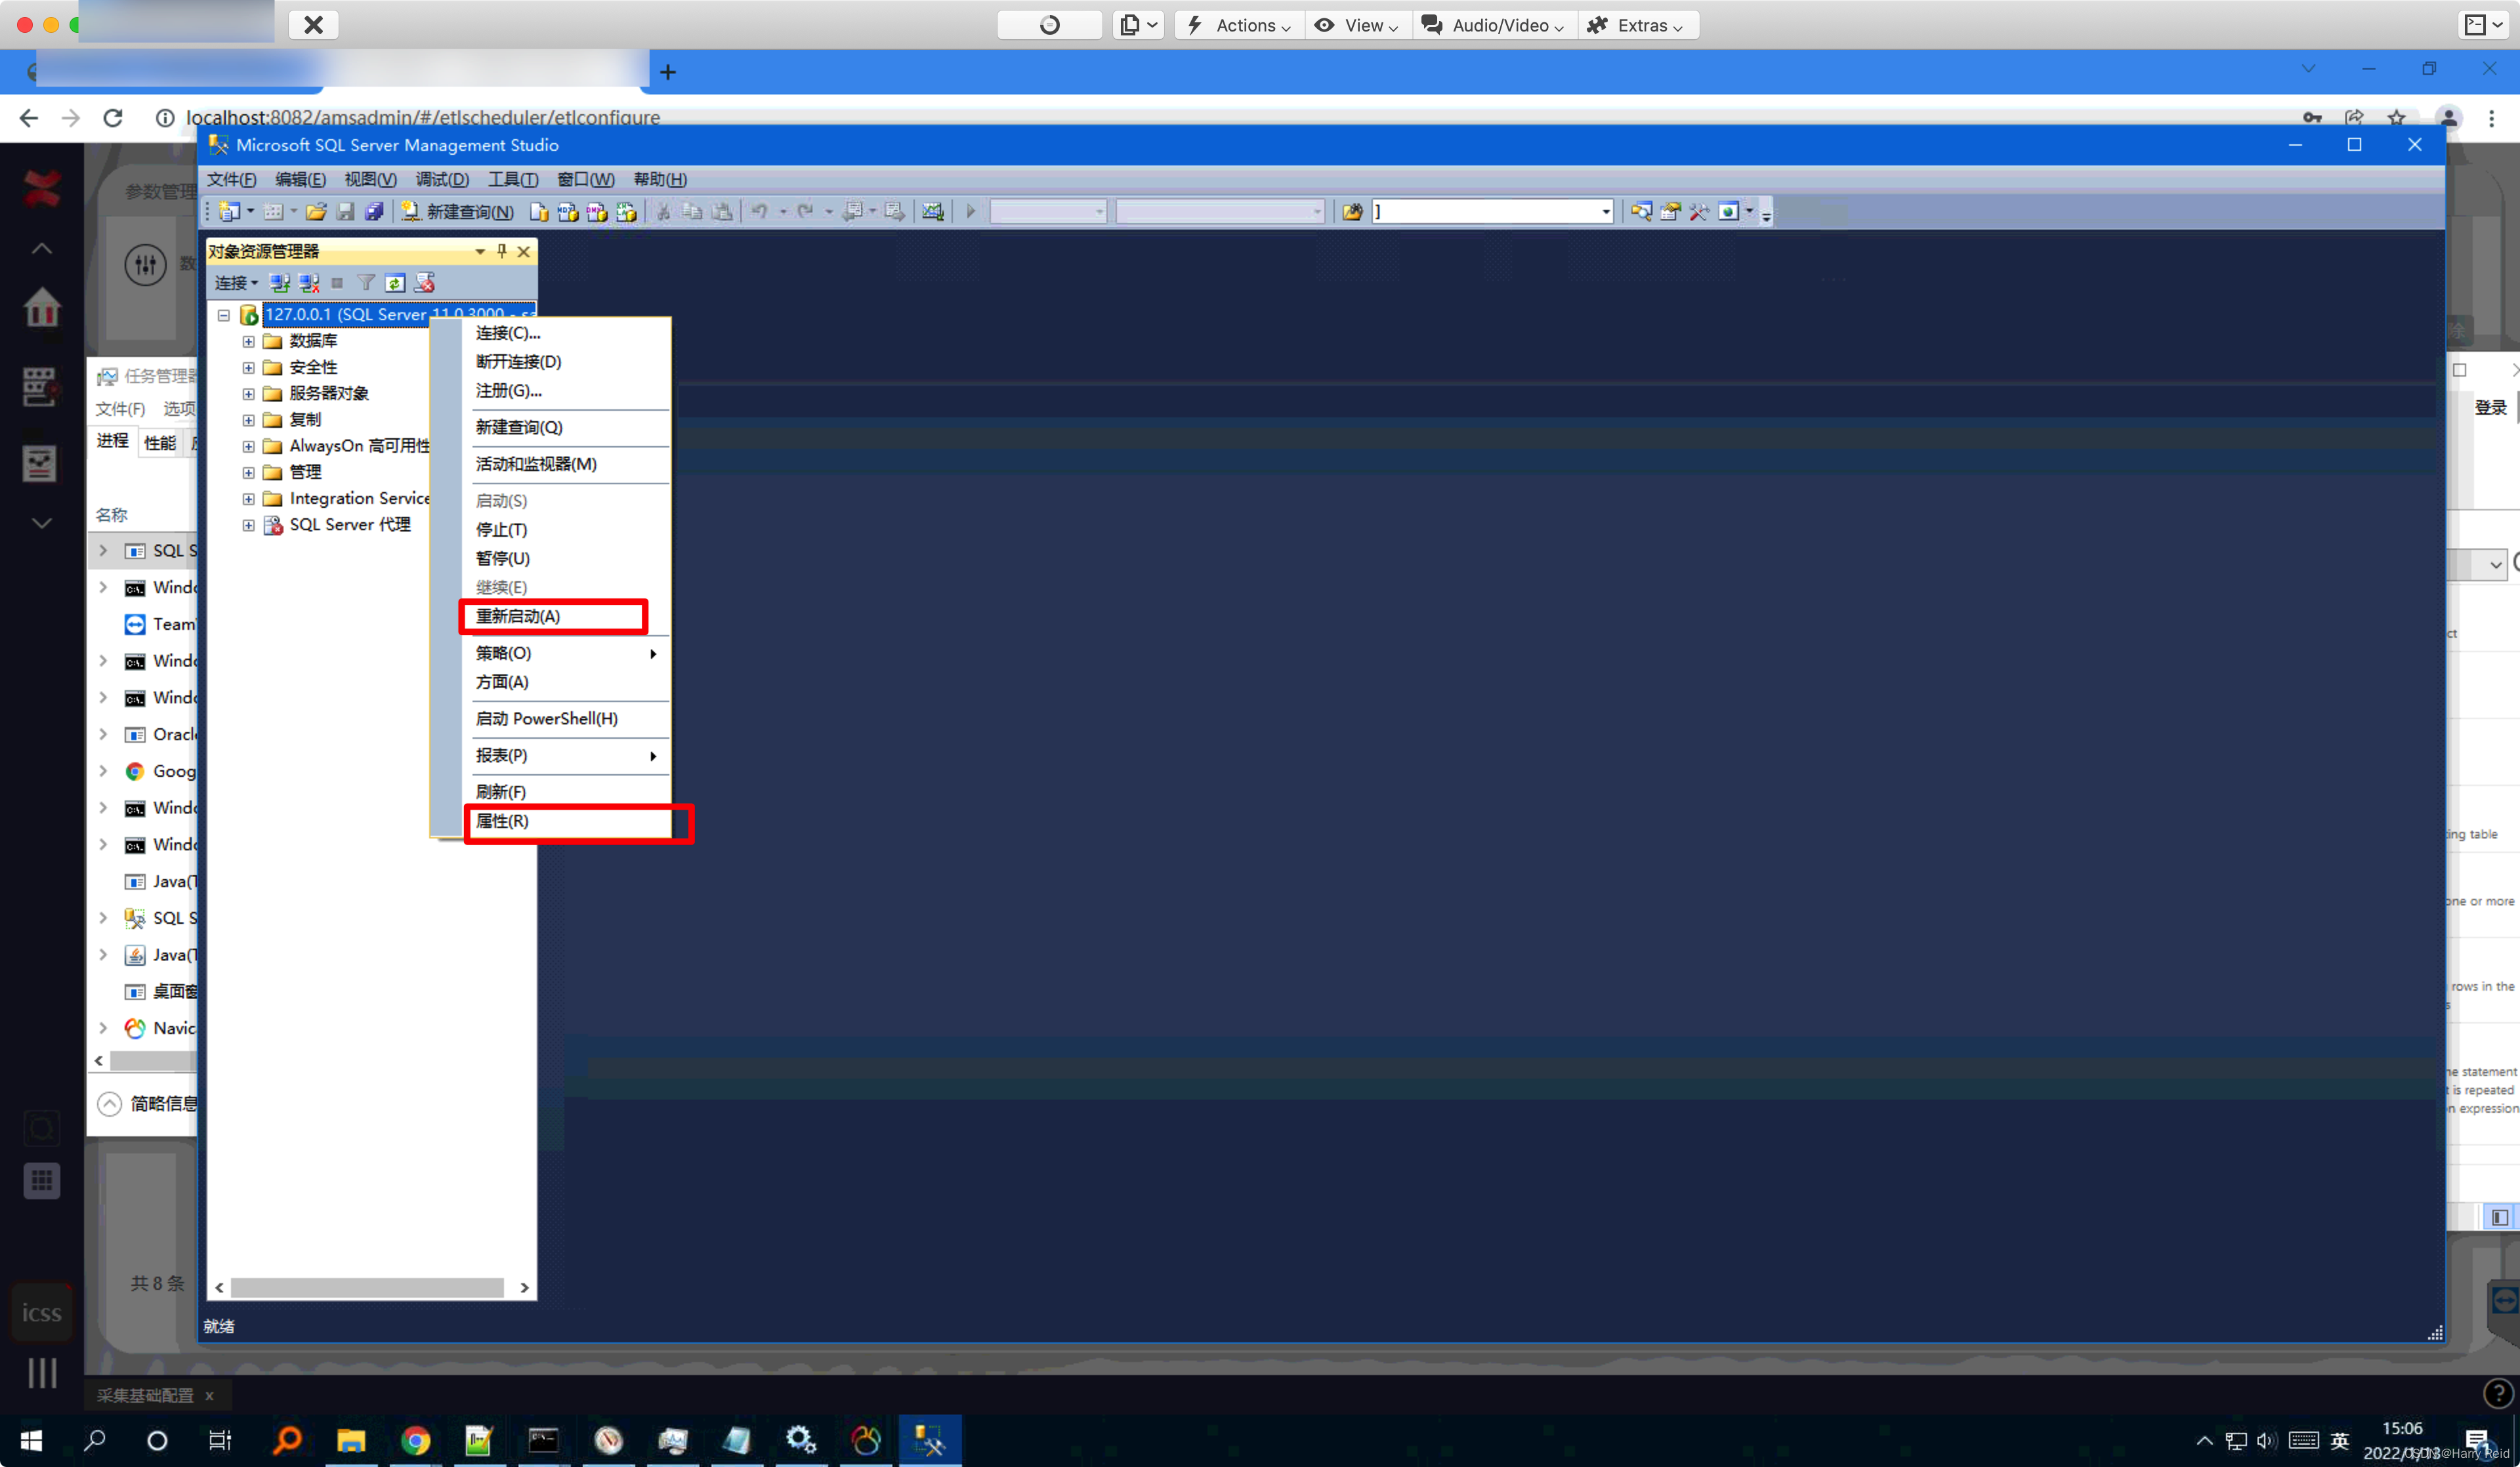
Task: Click the 新建查询(N) toolbar button
Action: click(x=458, y=211)
